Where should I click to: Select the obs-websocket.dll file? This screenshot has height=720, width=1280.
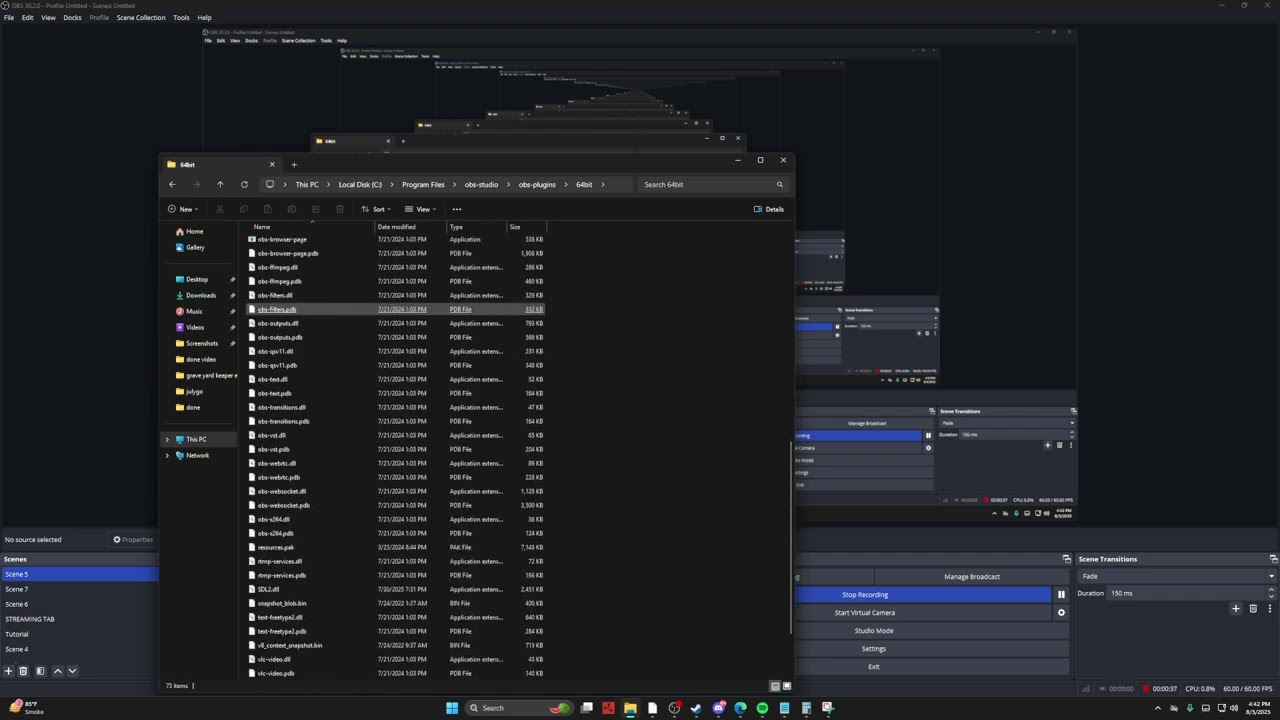[282, 492]
